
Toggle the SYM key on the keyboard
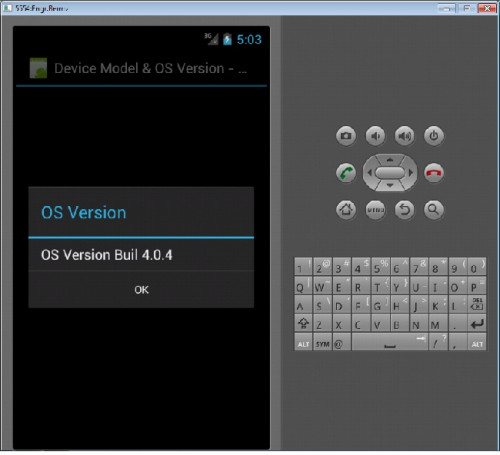322,343
